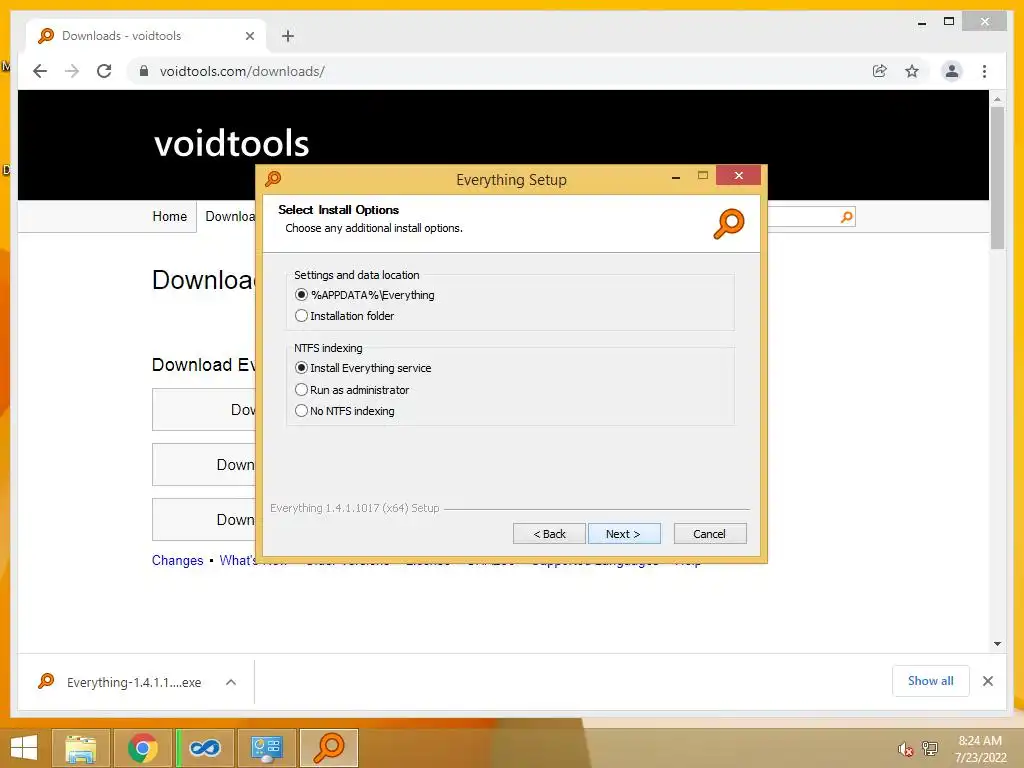Share this page via Chrome share icon
1024x768 pixels.
coord(880,71)
